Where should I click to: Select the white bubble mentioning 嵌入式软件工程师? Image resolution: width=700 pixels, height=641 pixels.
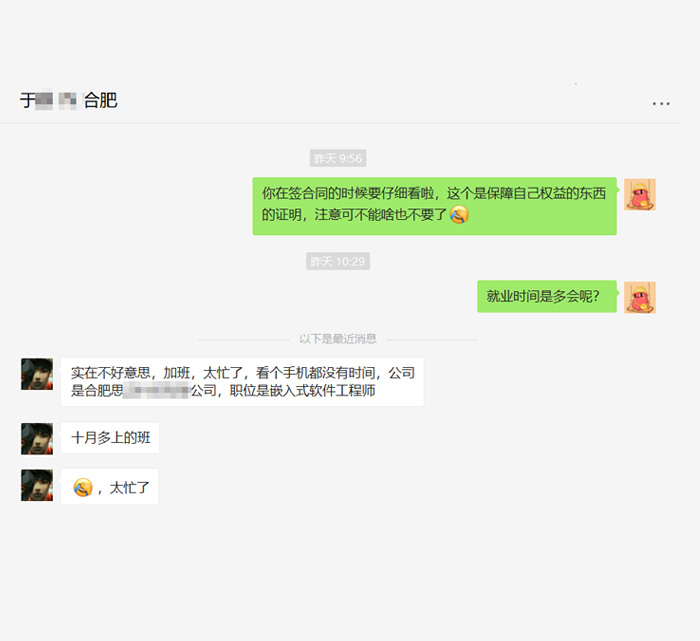242,382
